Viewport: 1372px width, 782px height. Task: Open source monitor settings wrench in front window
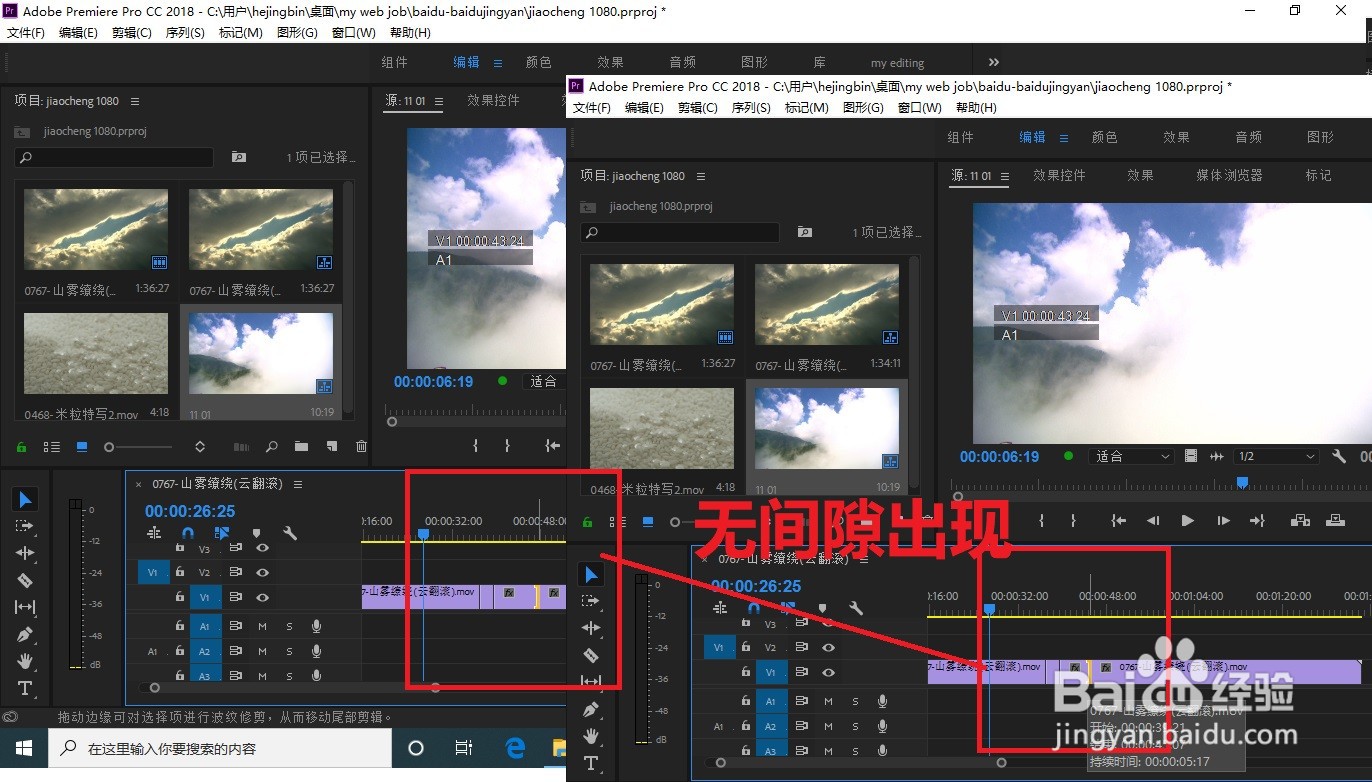[x=1339, y=456]
